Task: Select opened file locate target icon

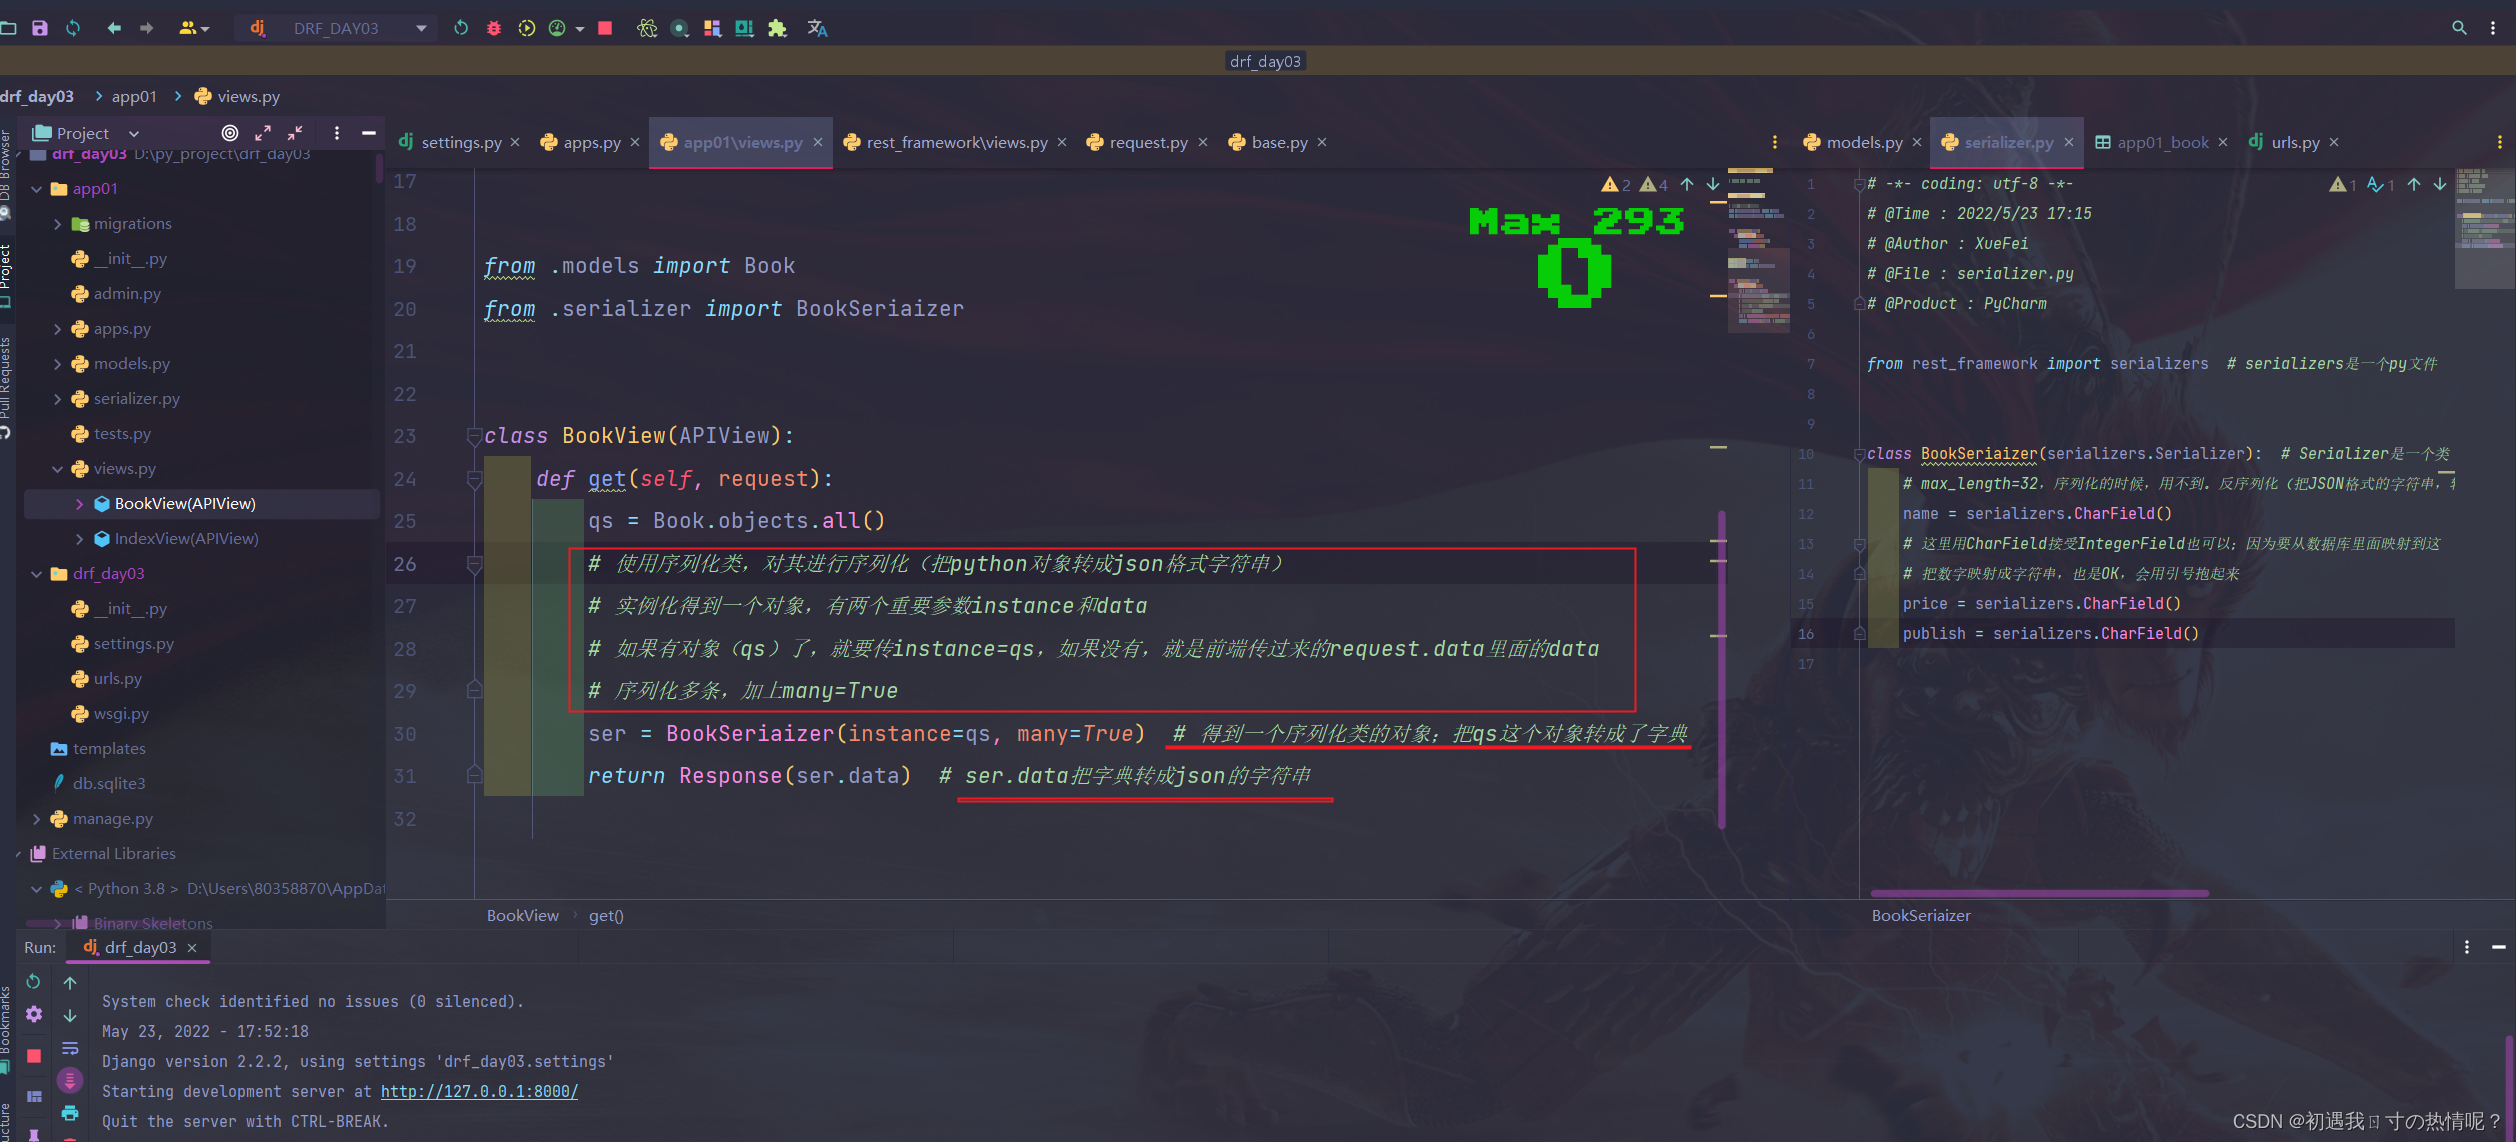Action: coord(230,133)
